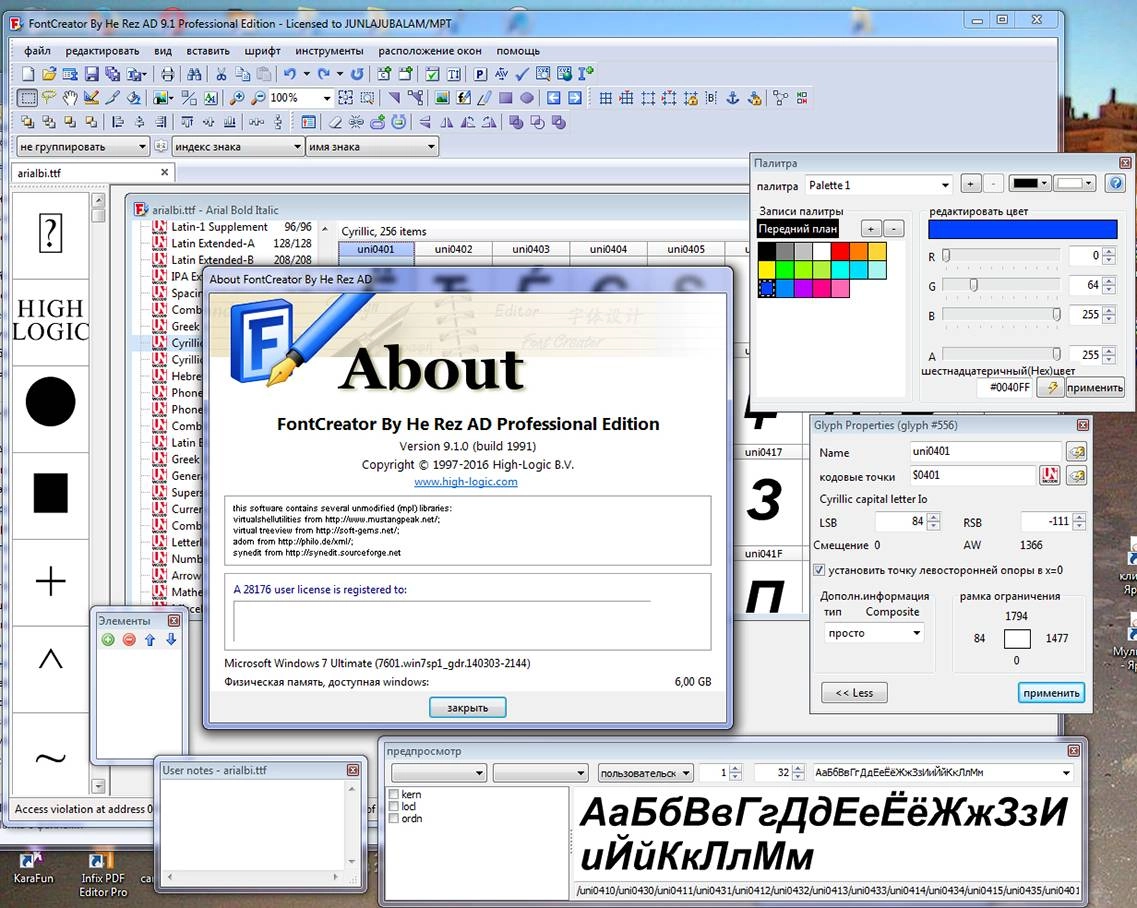The image size is (1137, 908).
Task: Adjust the G color slider
Action: click(974, 286)
